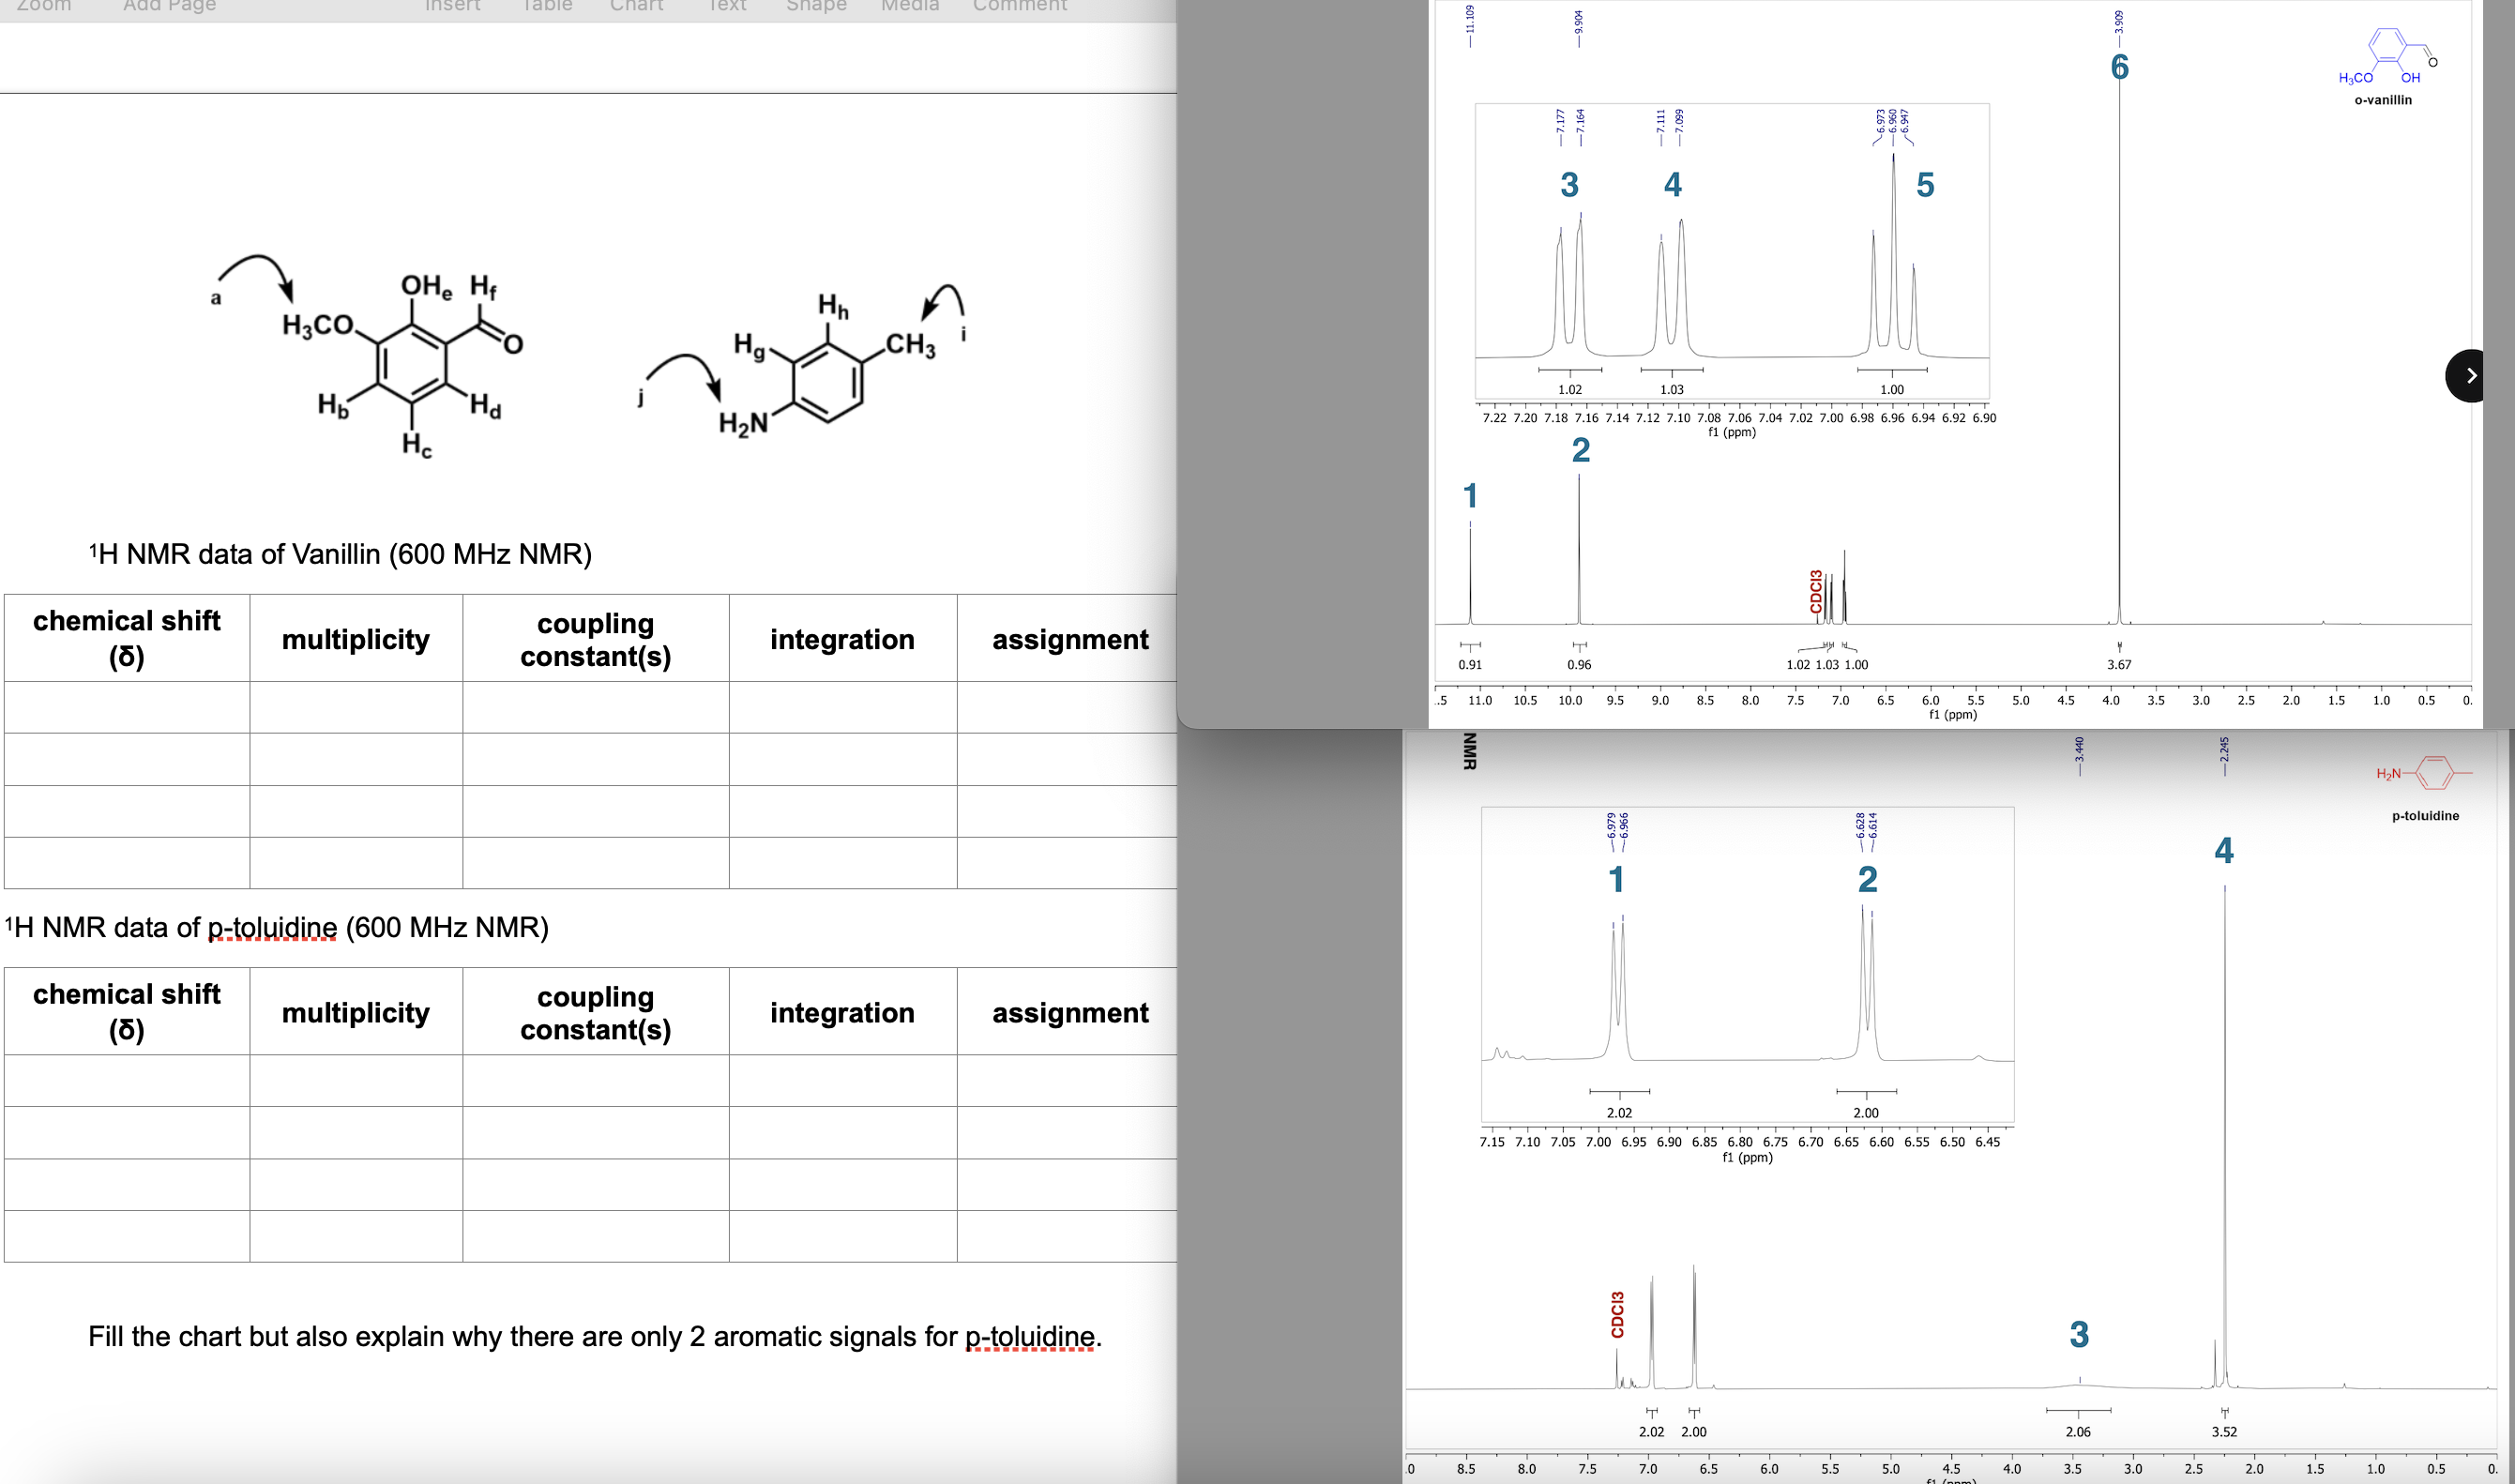
Task: Click the Media toolbar icon
Action: click(x=909, y=6)
